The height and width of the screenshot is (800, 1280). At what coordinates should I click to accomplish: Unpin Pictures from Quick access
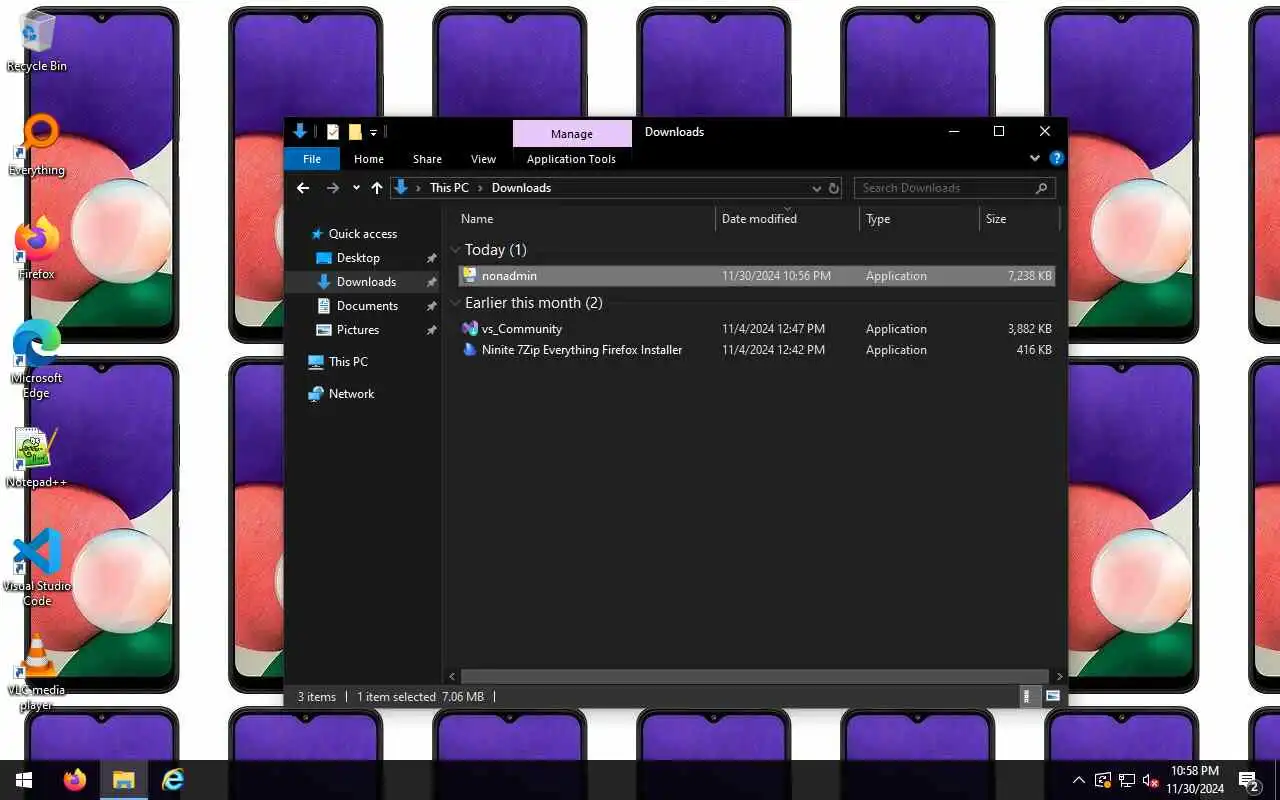point(431,330)
